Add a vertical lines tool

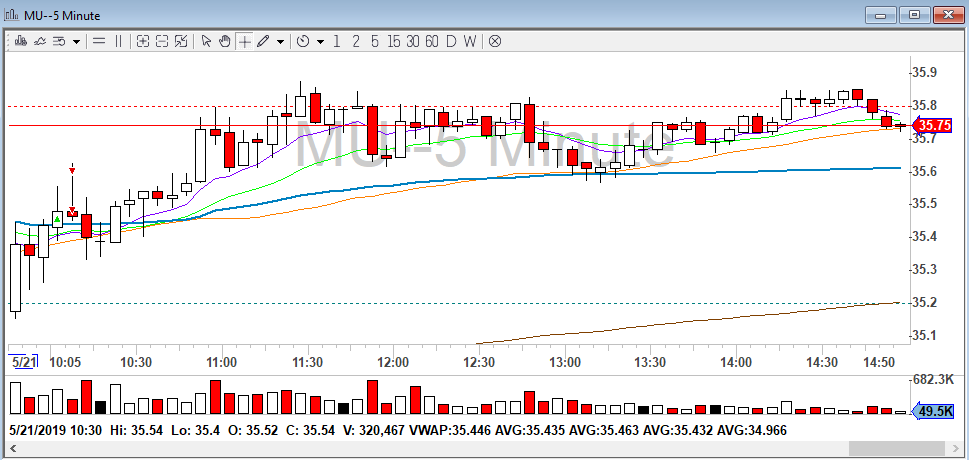coord(118,41)
